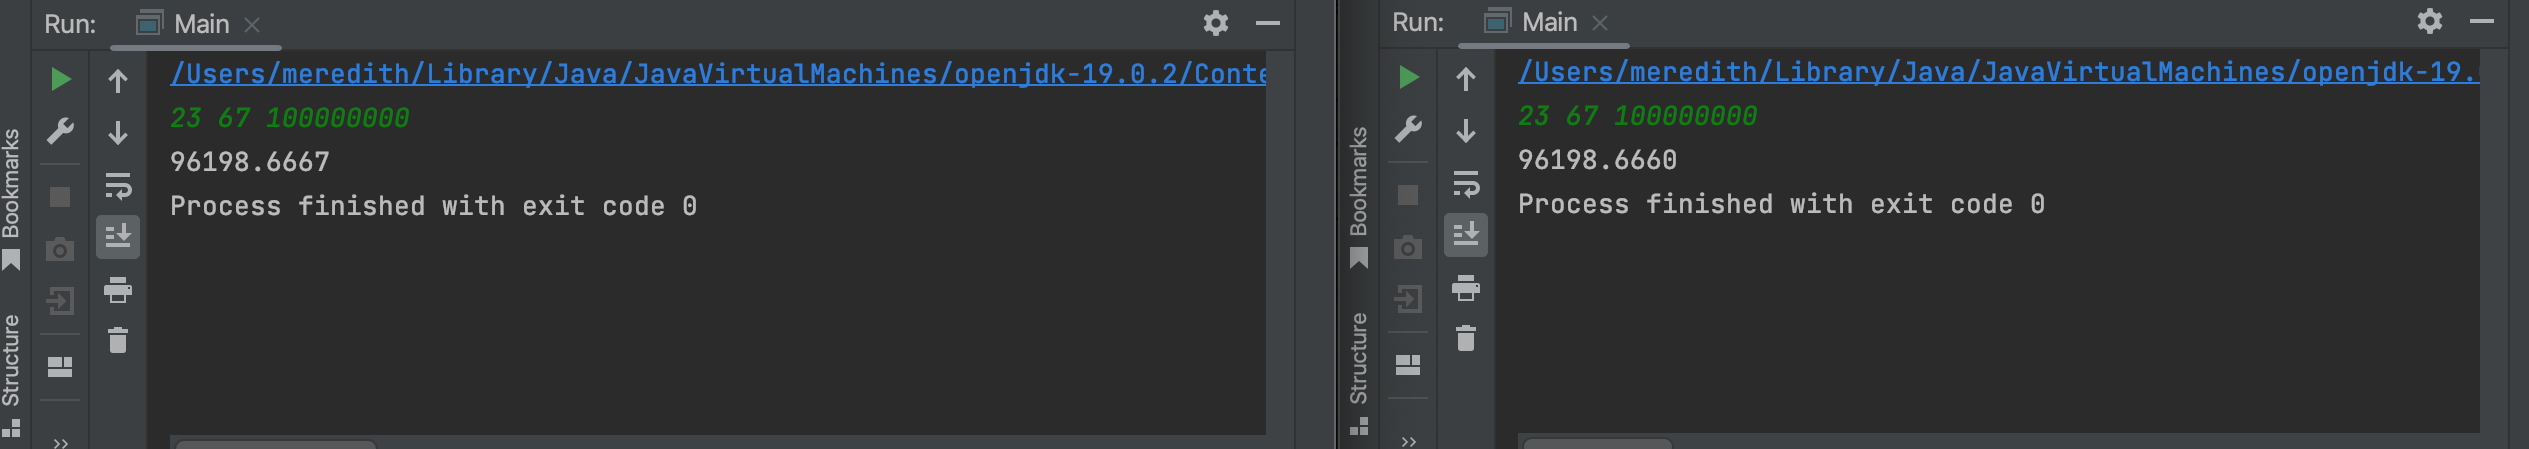Toggle soft-wrap in left console
The height and width of the screenshot is (449, 2529).
click(x=118, y=186)
